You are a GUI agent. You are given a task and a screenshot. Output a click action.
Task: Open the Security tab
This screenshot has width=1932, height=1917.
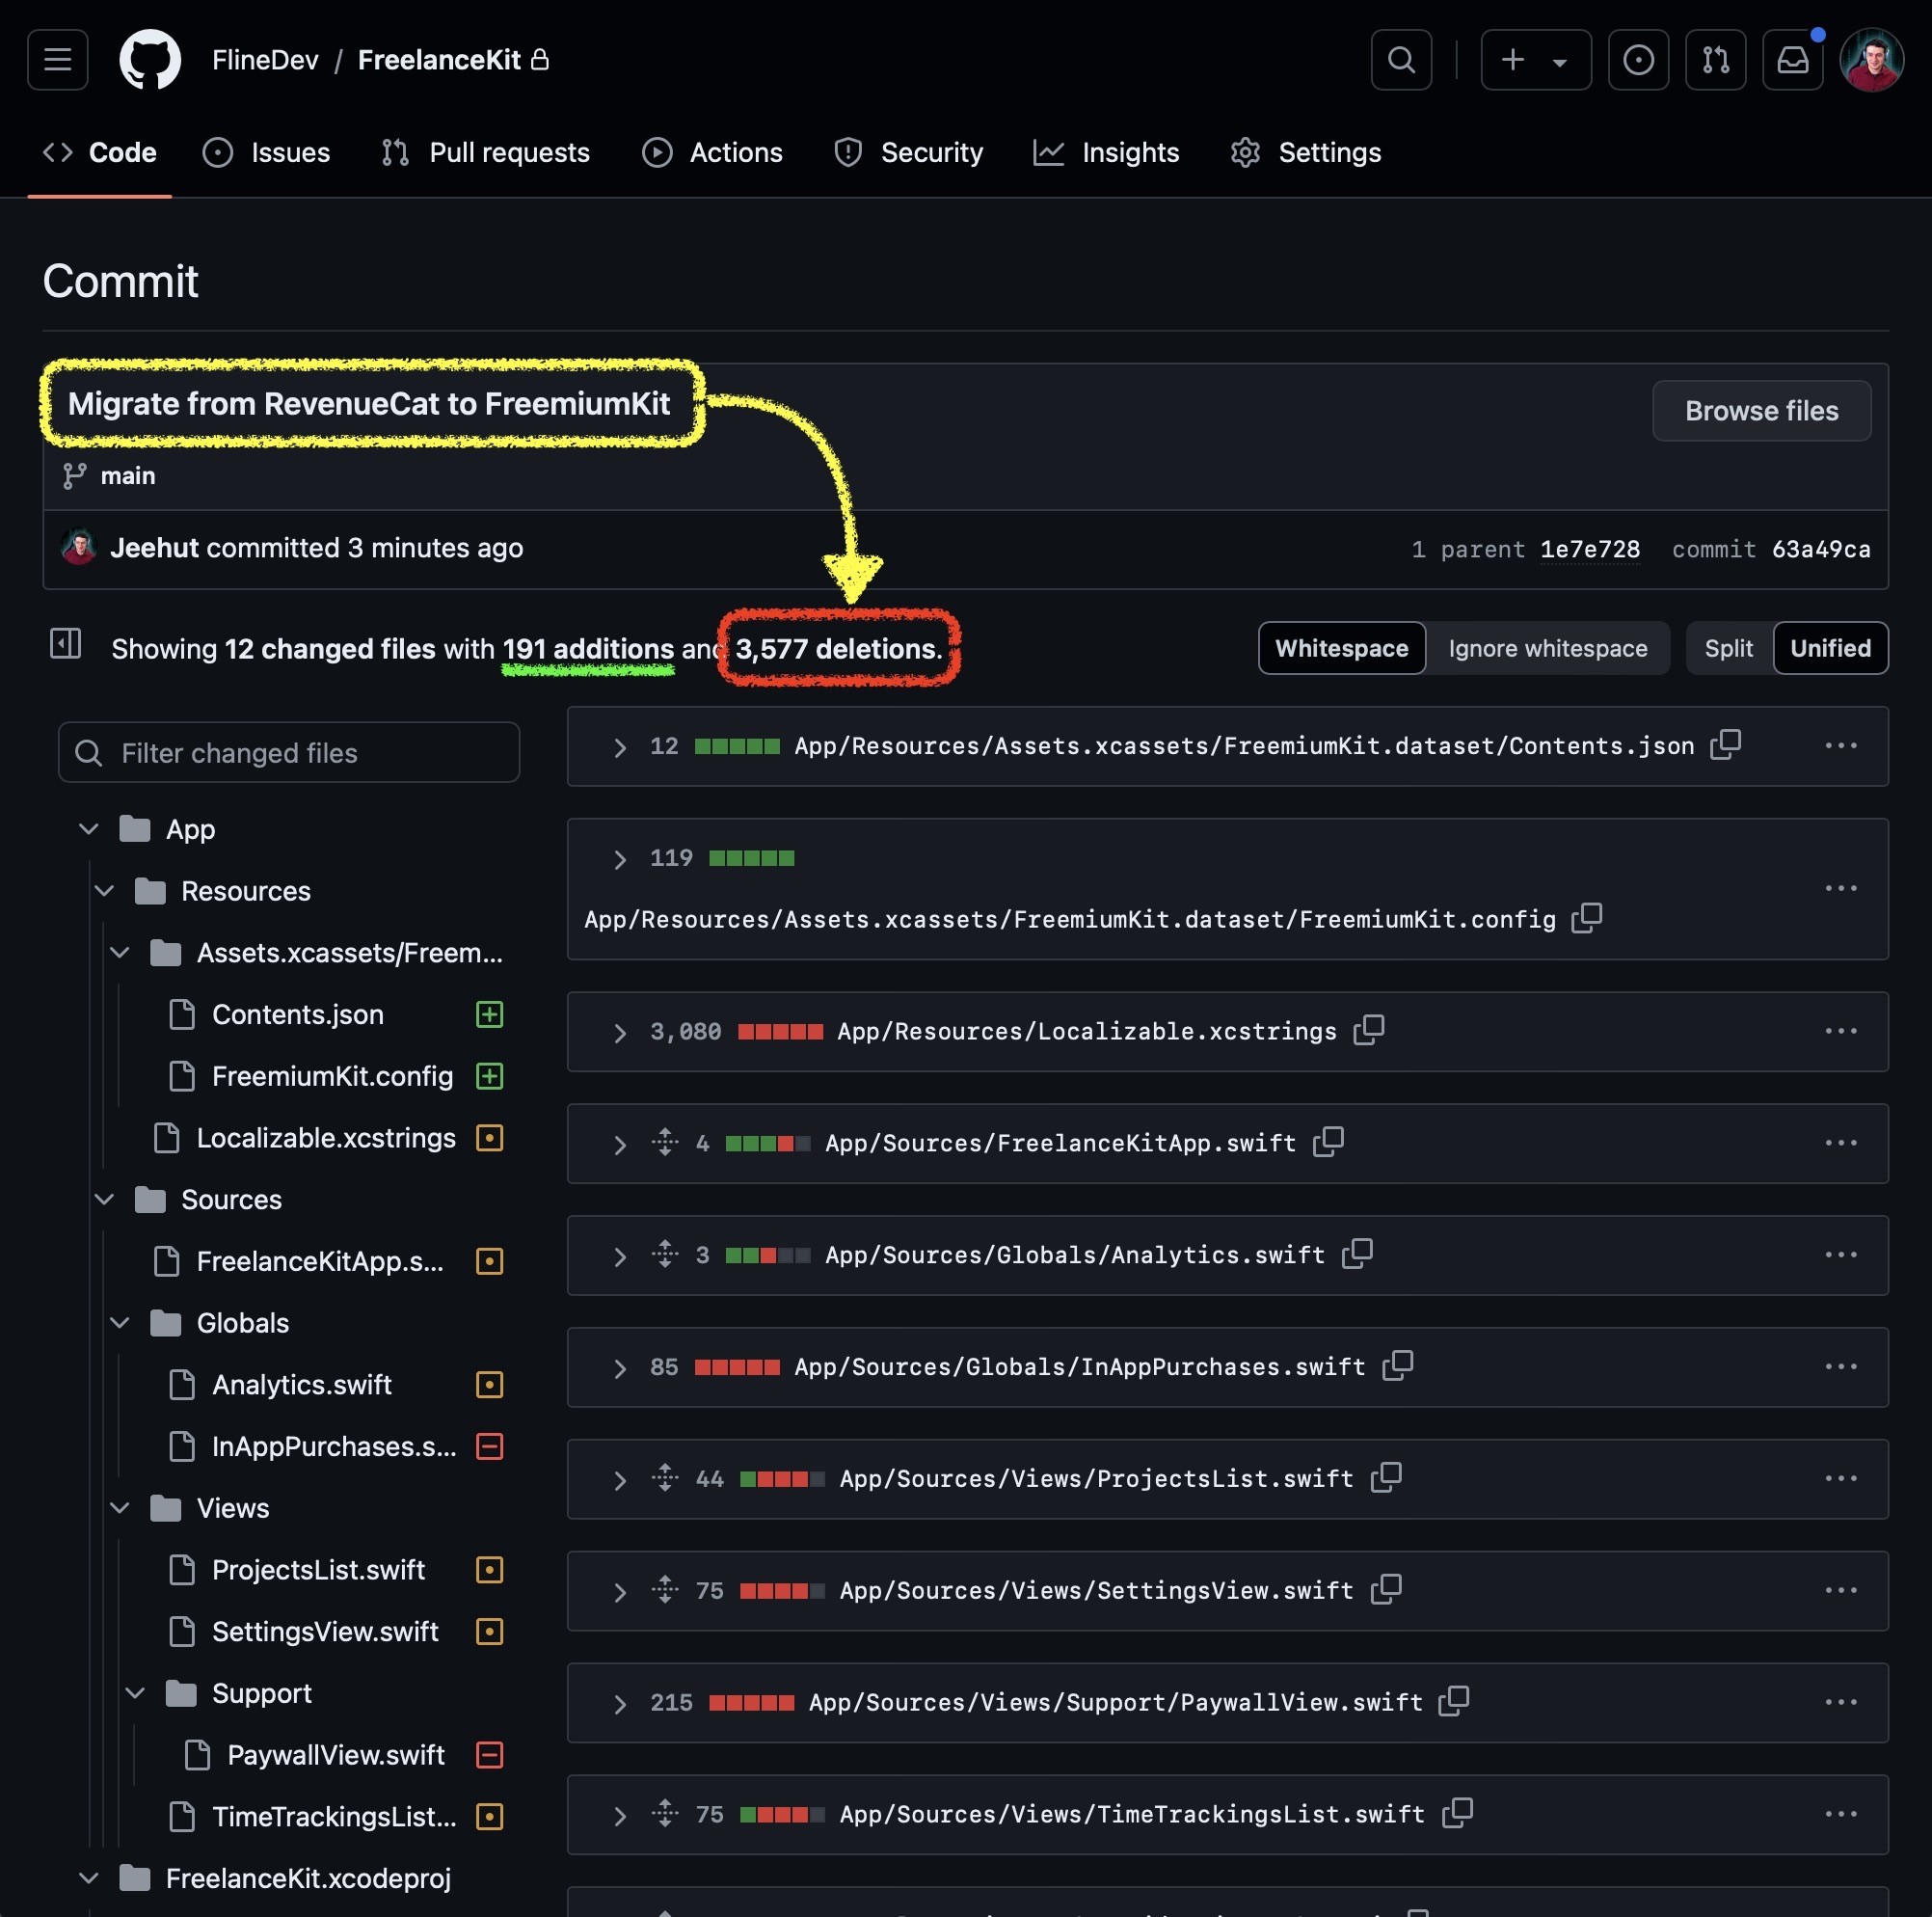coord(908,152)
